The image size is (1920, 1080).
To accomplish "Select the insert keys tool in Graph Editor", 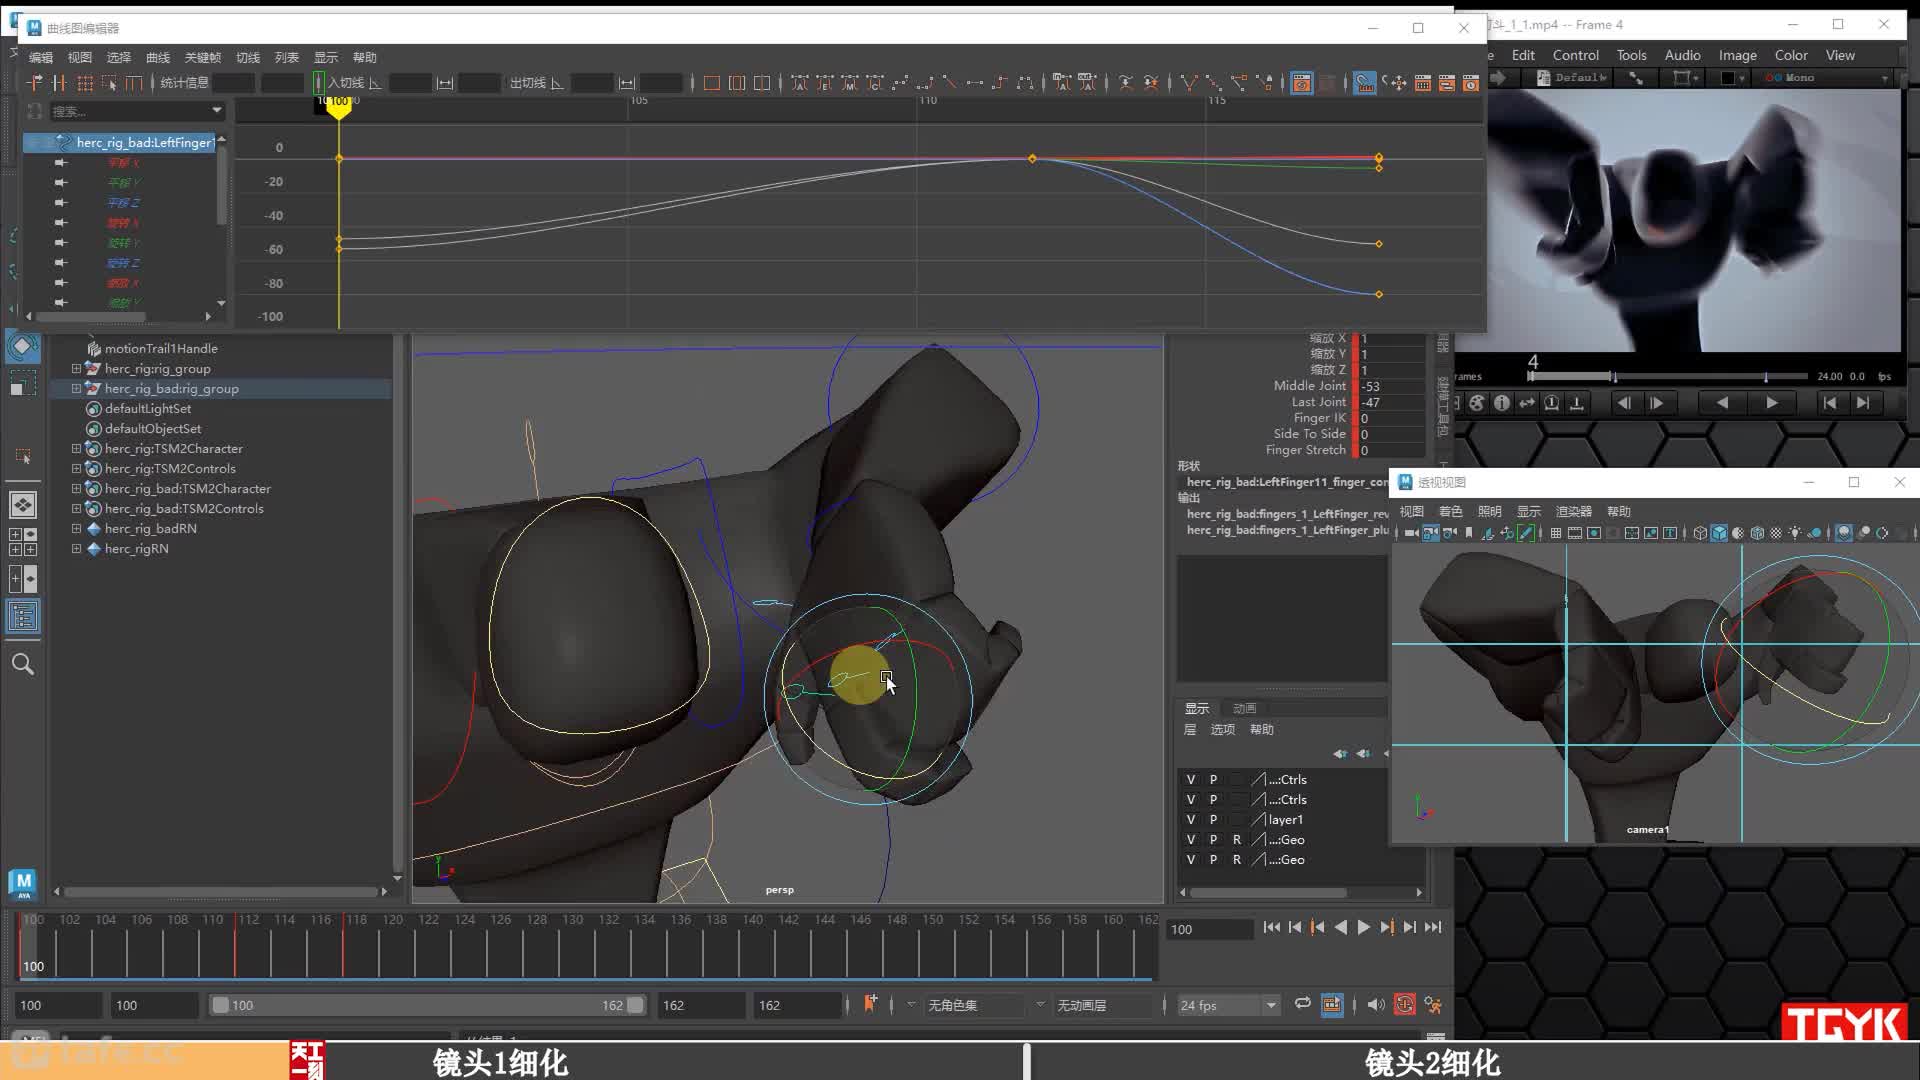I will pos(60,83).
